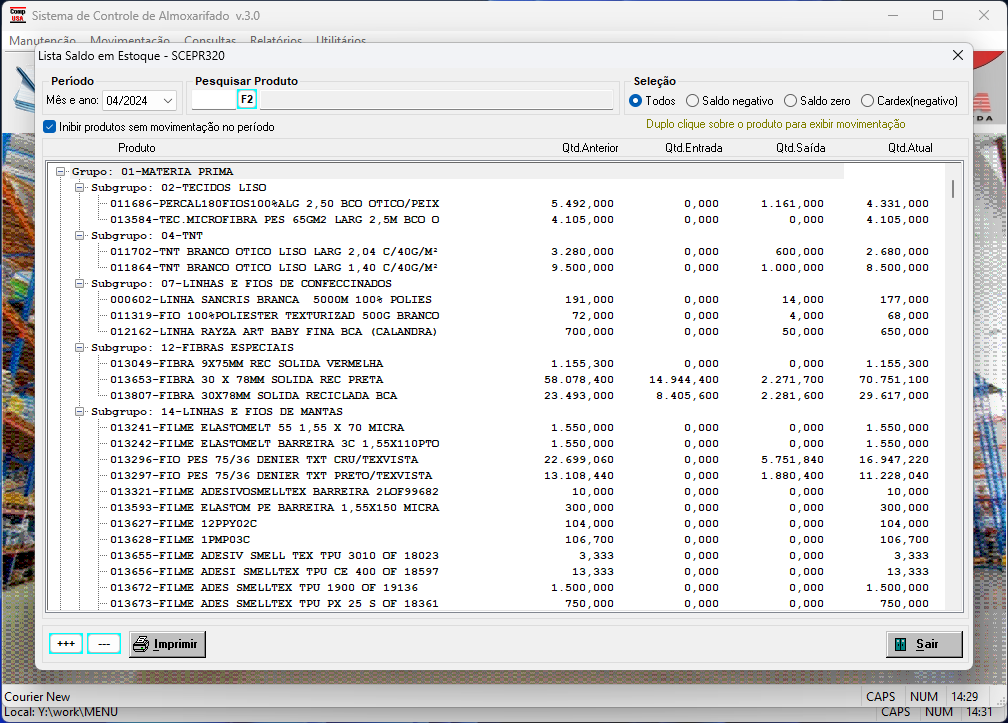Click the Comp USA application icon in title bar
The height and width of the screenshot is (723, 1008).
(17, 15)
